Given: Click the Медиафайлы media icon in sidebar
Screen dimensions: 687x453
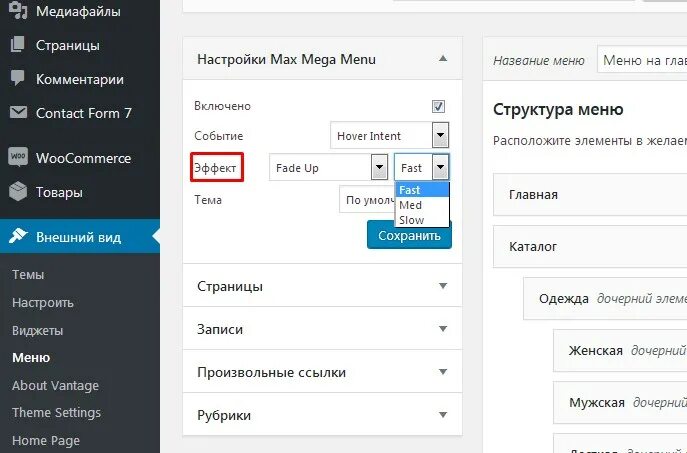Looking at the screenshot, I should pyautogui.click(x=18, y=11).
